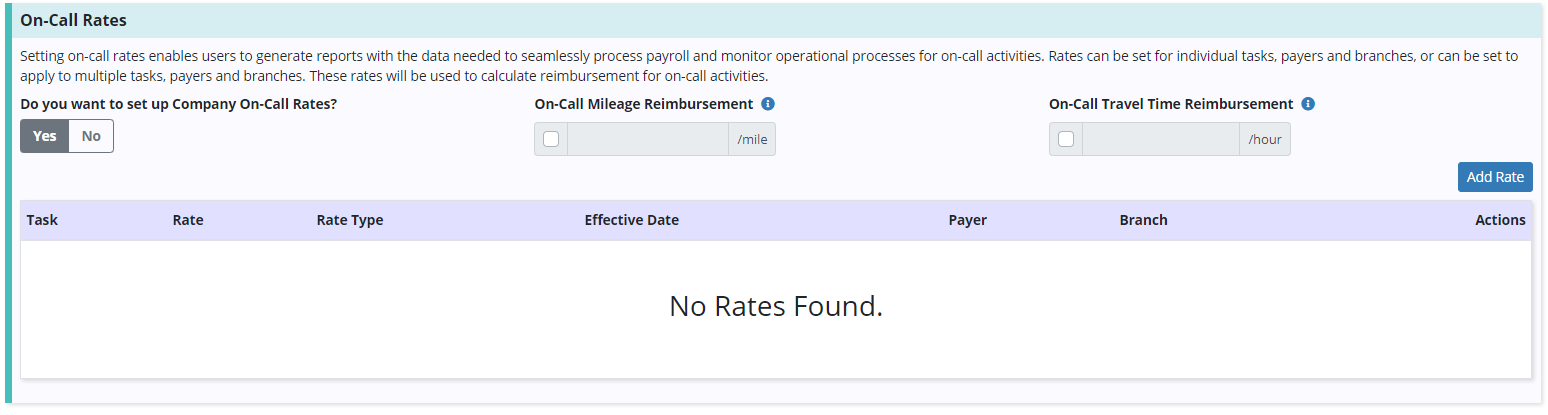Click the /hour unit label

click(1265, 139)
